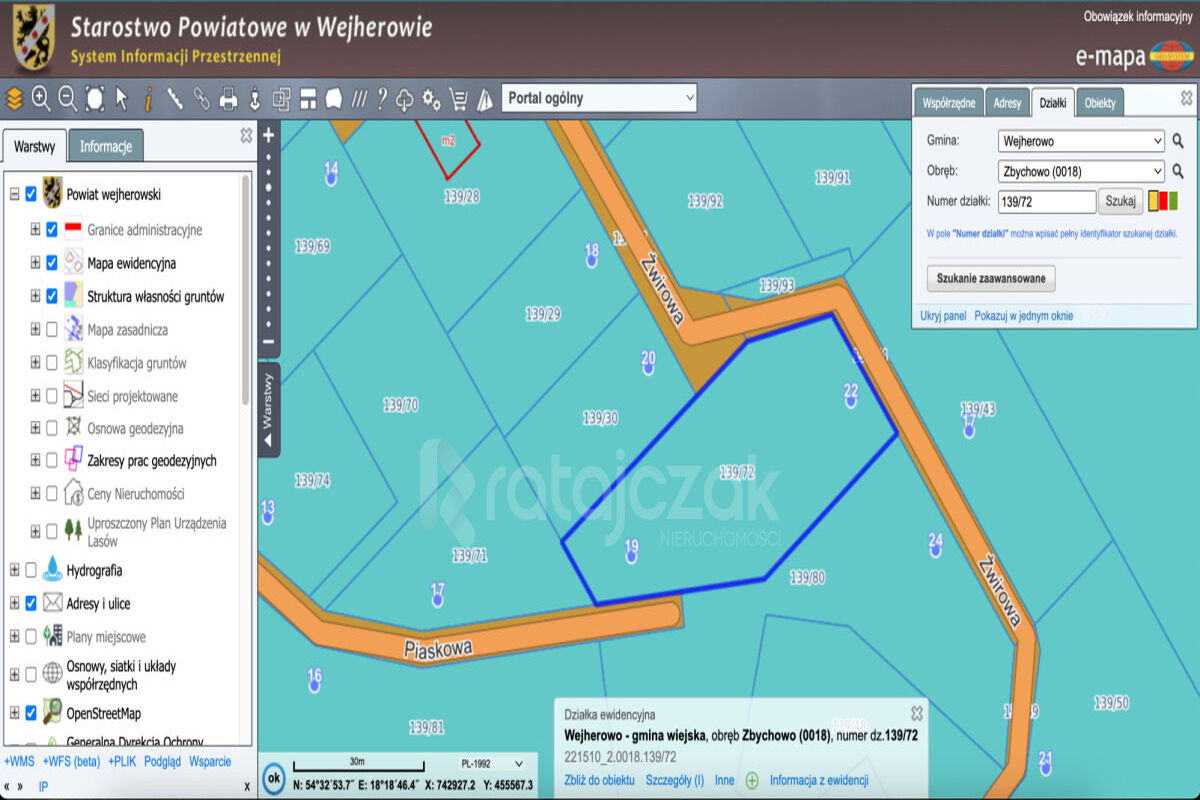Expand the Adresy i ulice tree node
This screenshot has width=1200, height=800.
point(14,603)
